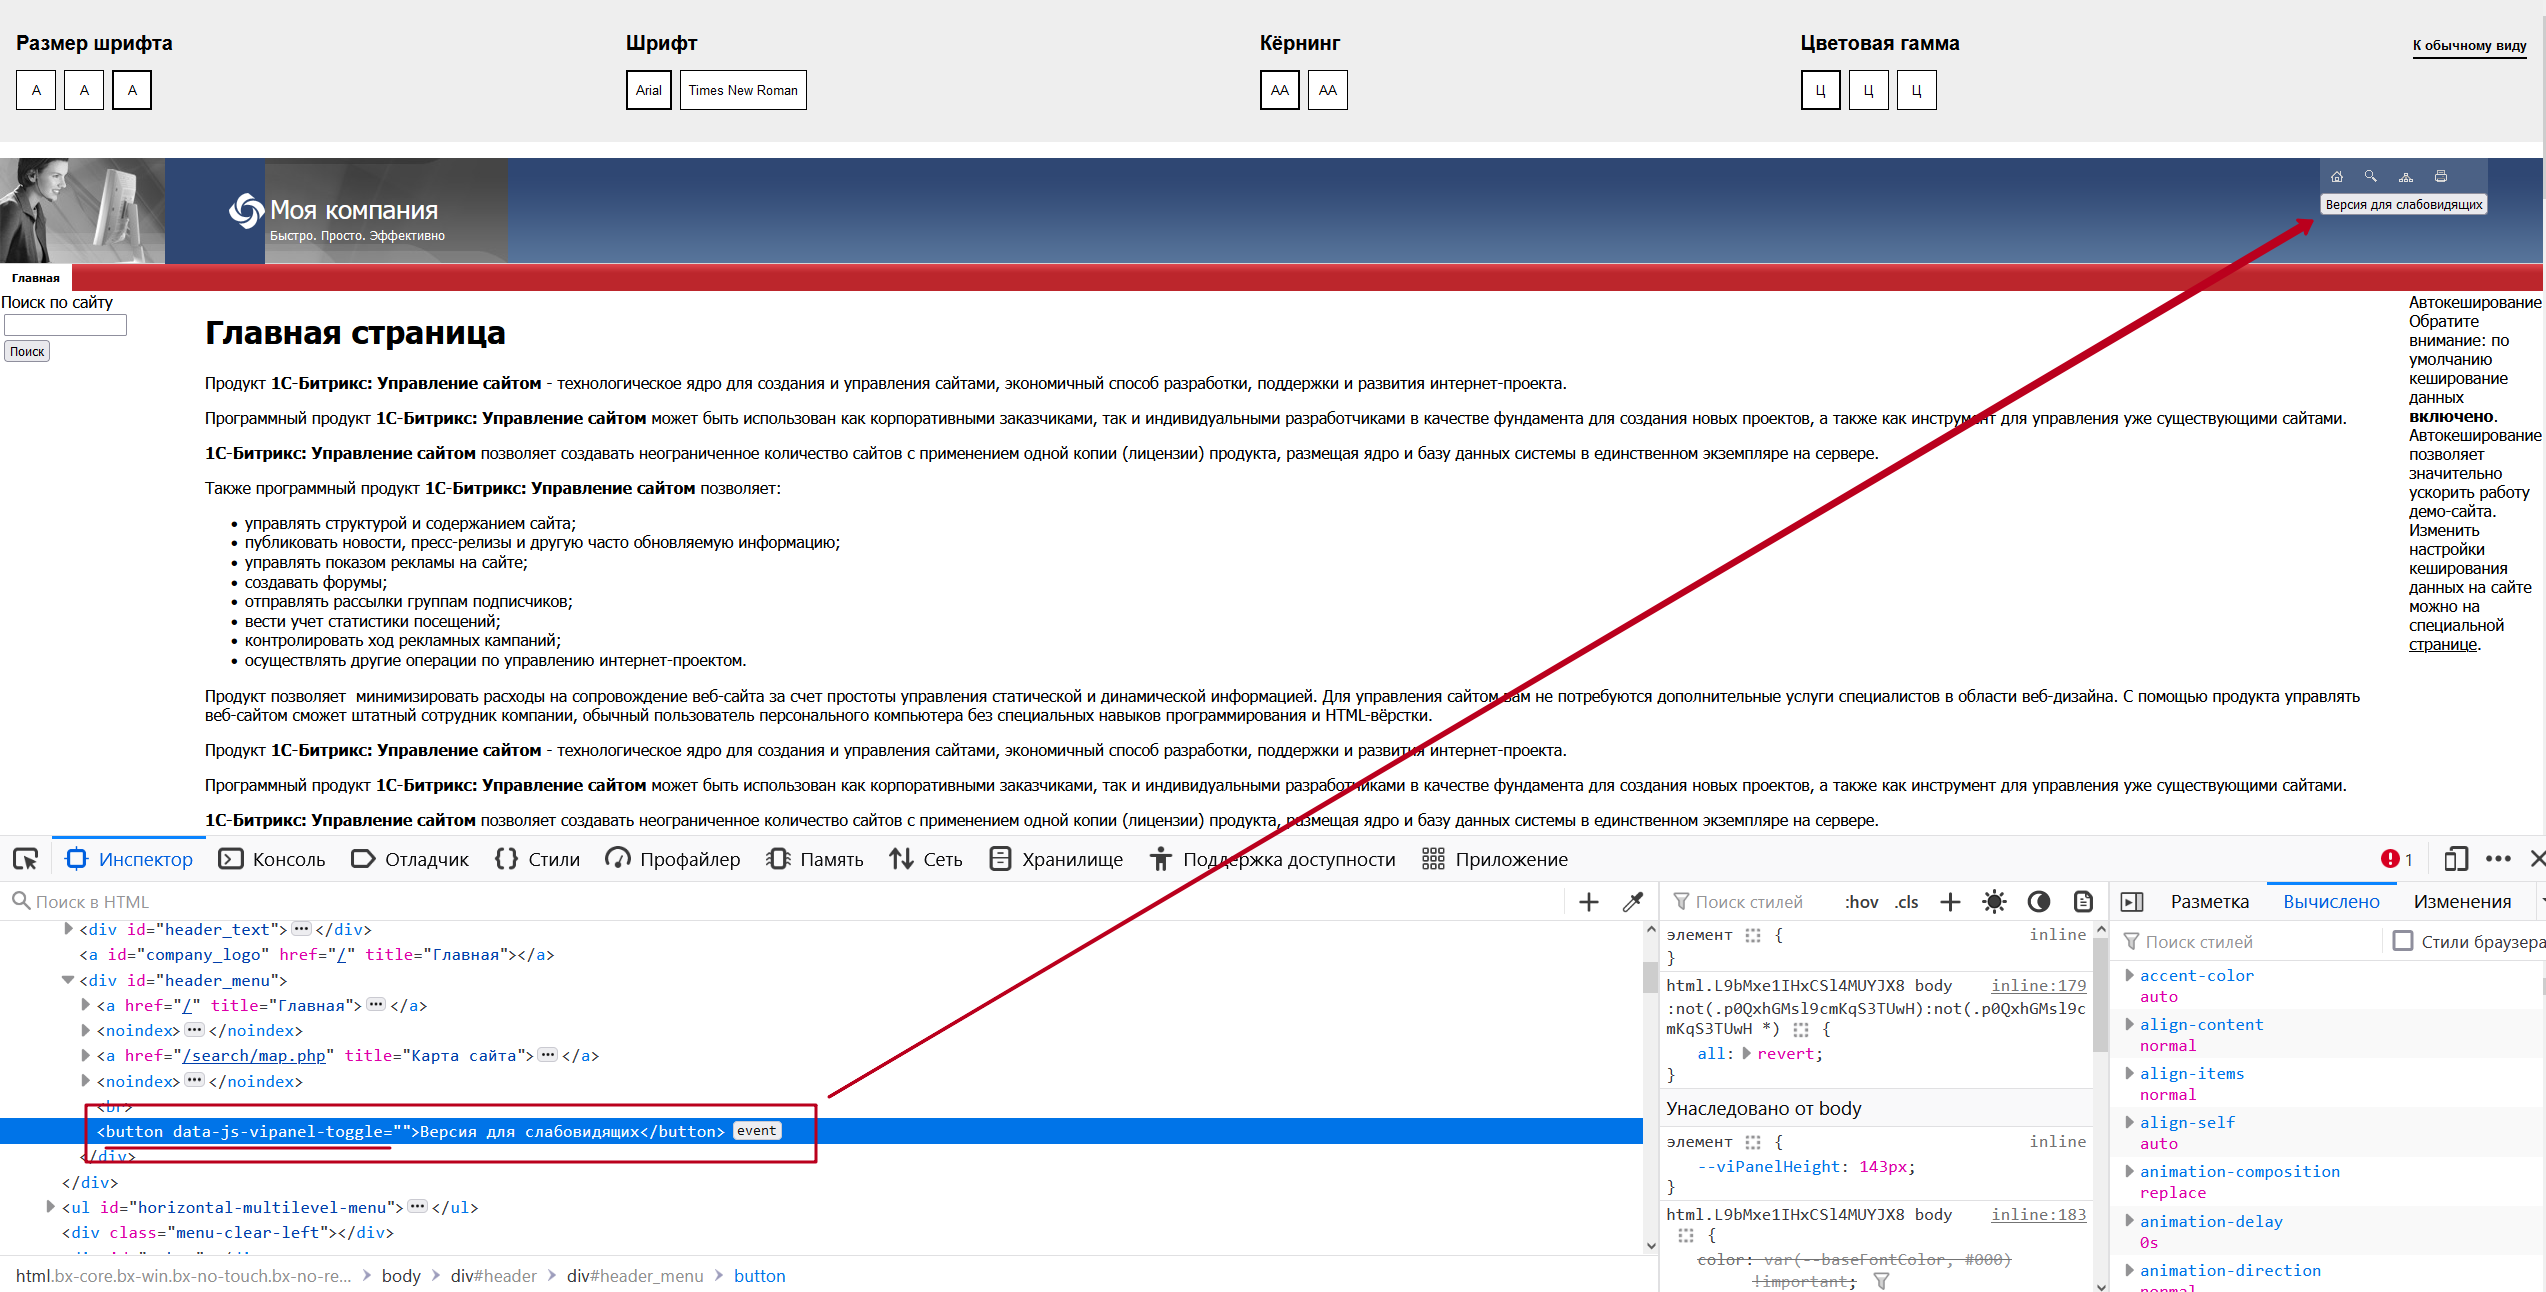Viewport: 2546px width, 1292px height.
Task: Open the Разметка sidebar tab
Action: (x=2209, y=902)
